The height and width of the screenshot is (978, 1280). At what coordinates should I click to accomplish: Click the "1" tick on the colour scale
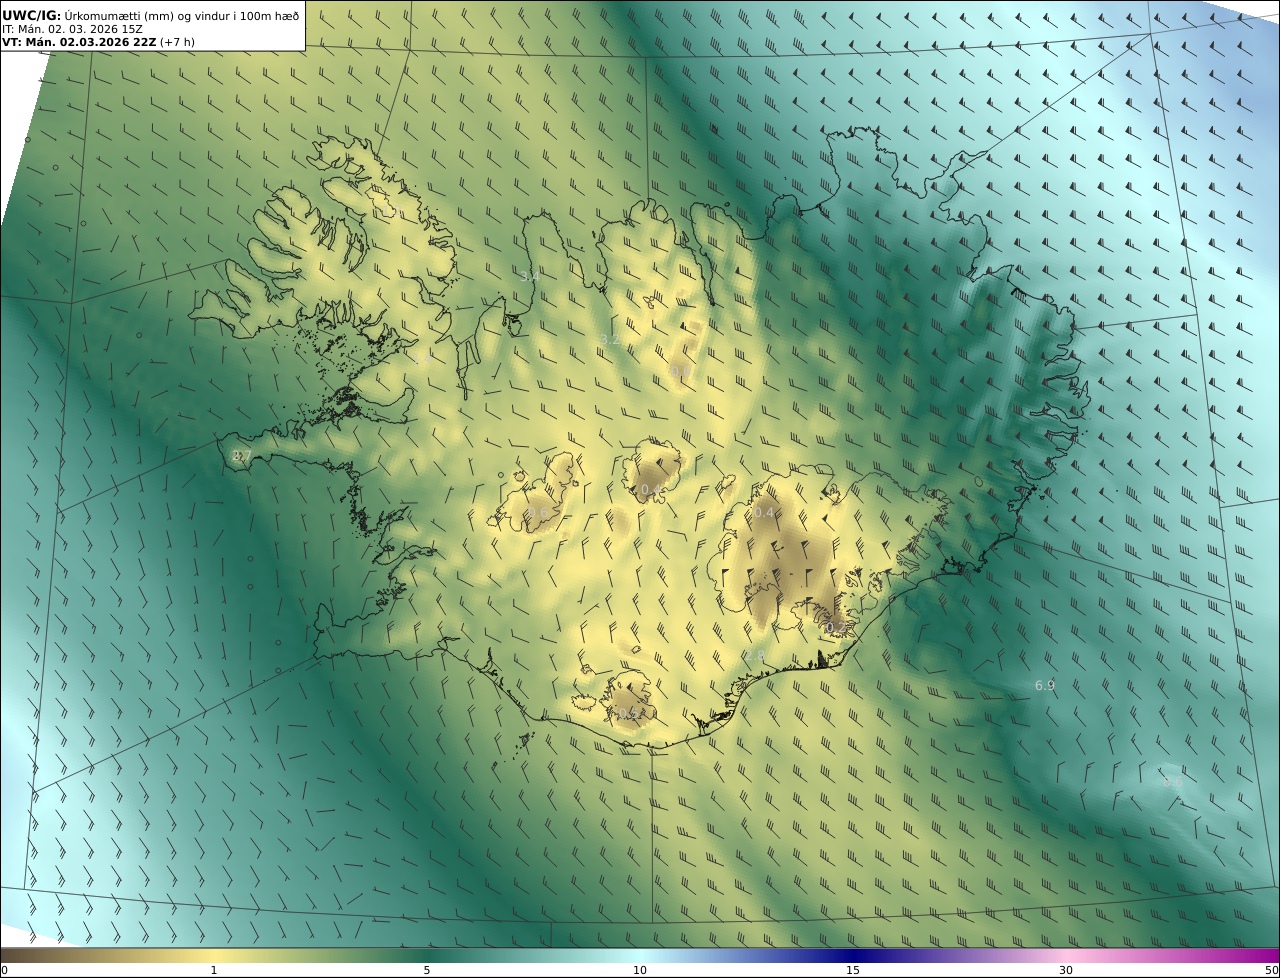(214, 970)
